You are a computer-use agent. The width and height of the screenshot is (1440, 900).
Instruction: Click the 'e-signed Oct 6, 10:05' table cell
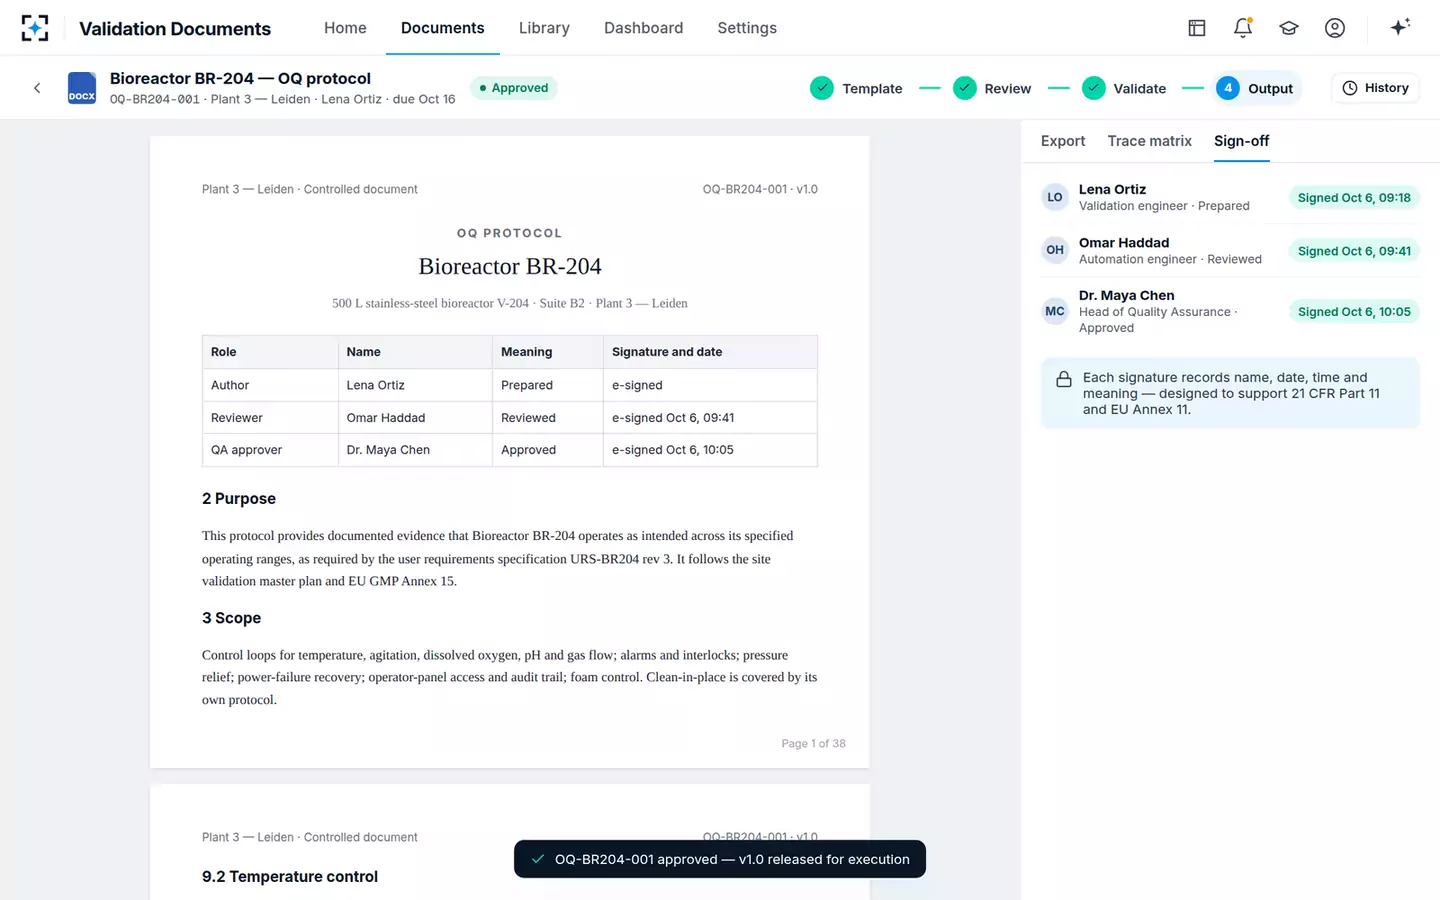click(710, 450)
